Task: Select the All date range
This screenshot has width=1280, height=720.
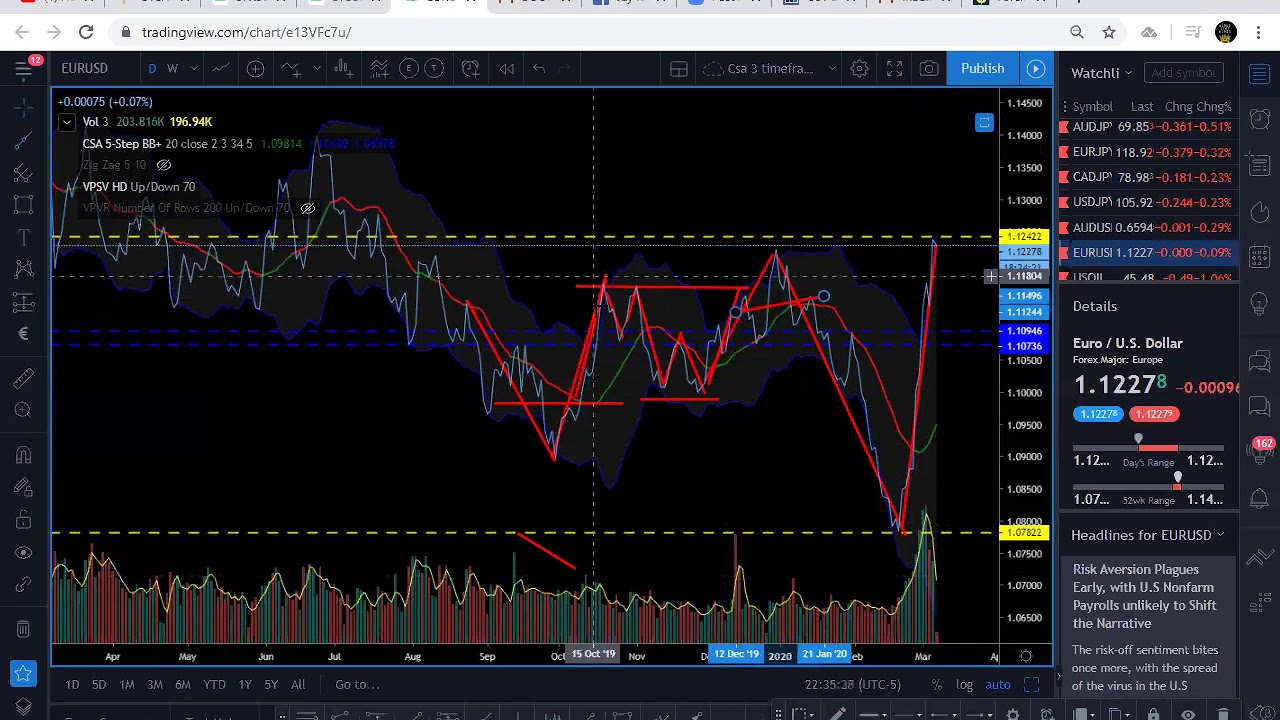Action: pos(298,684)
